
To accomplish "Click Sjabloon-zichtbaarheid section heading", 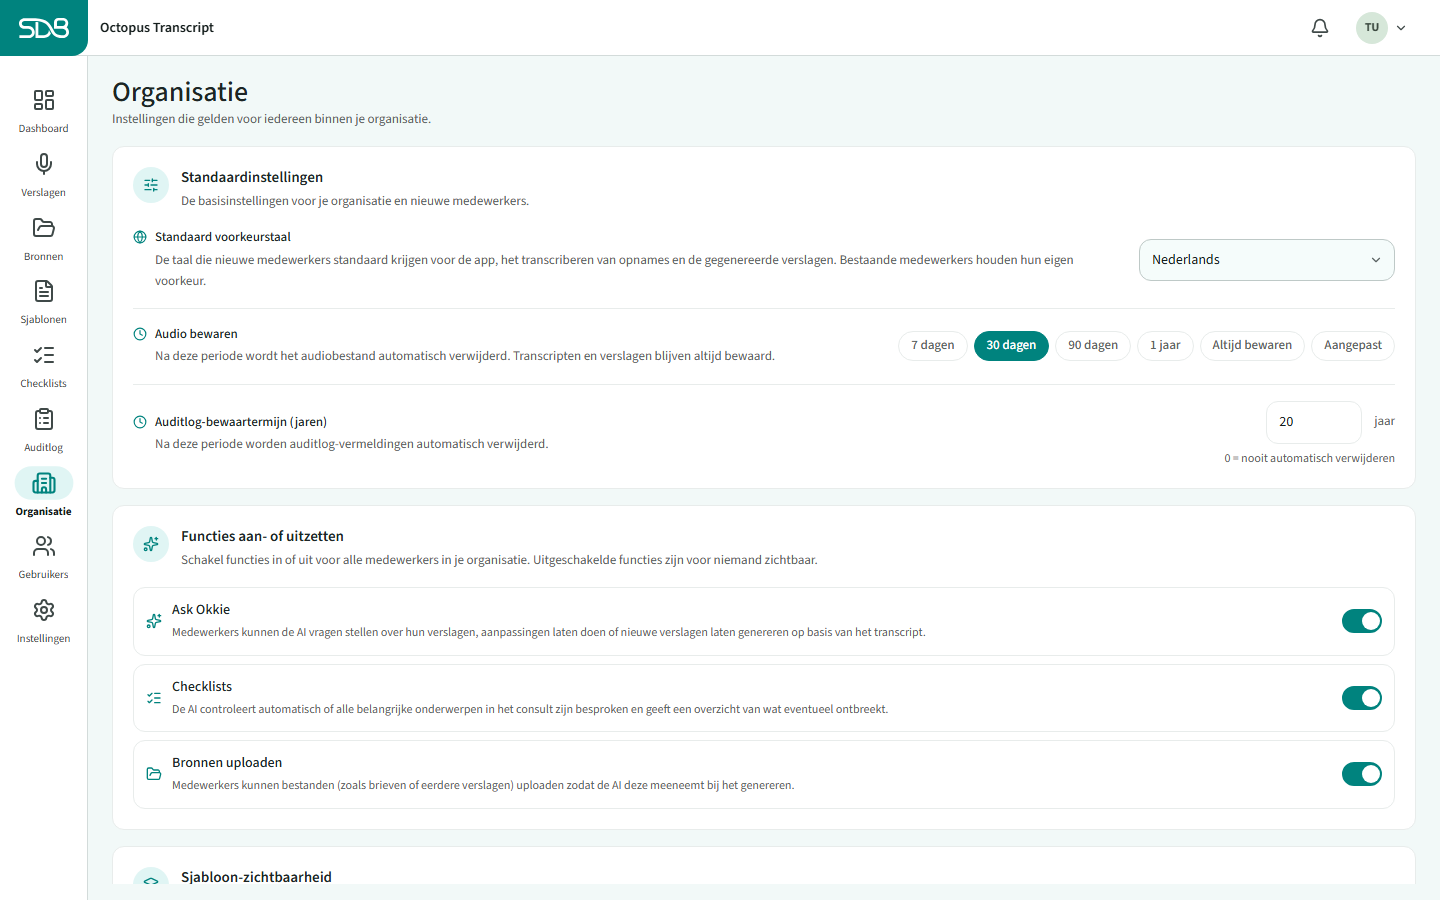I will 256,877.
